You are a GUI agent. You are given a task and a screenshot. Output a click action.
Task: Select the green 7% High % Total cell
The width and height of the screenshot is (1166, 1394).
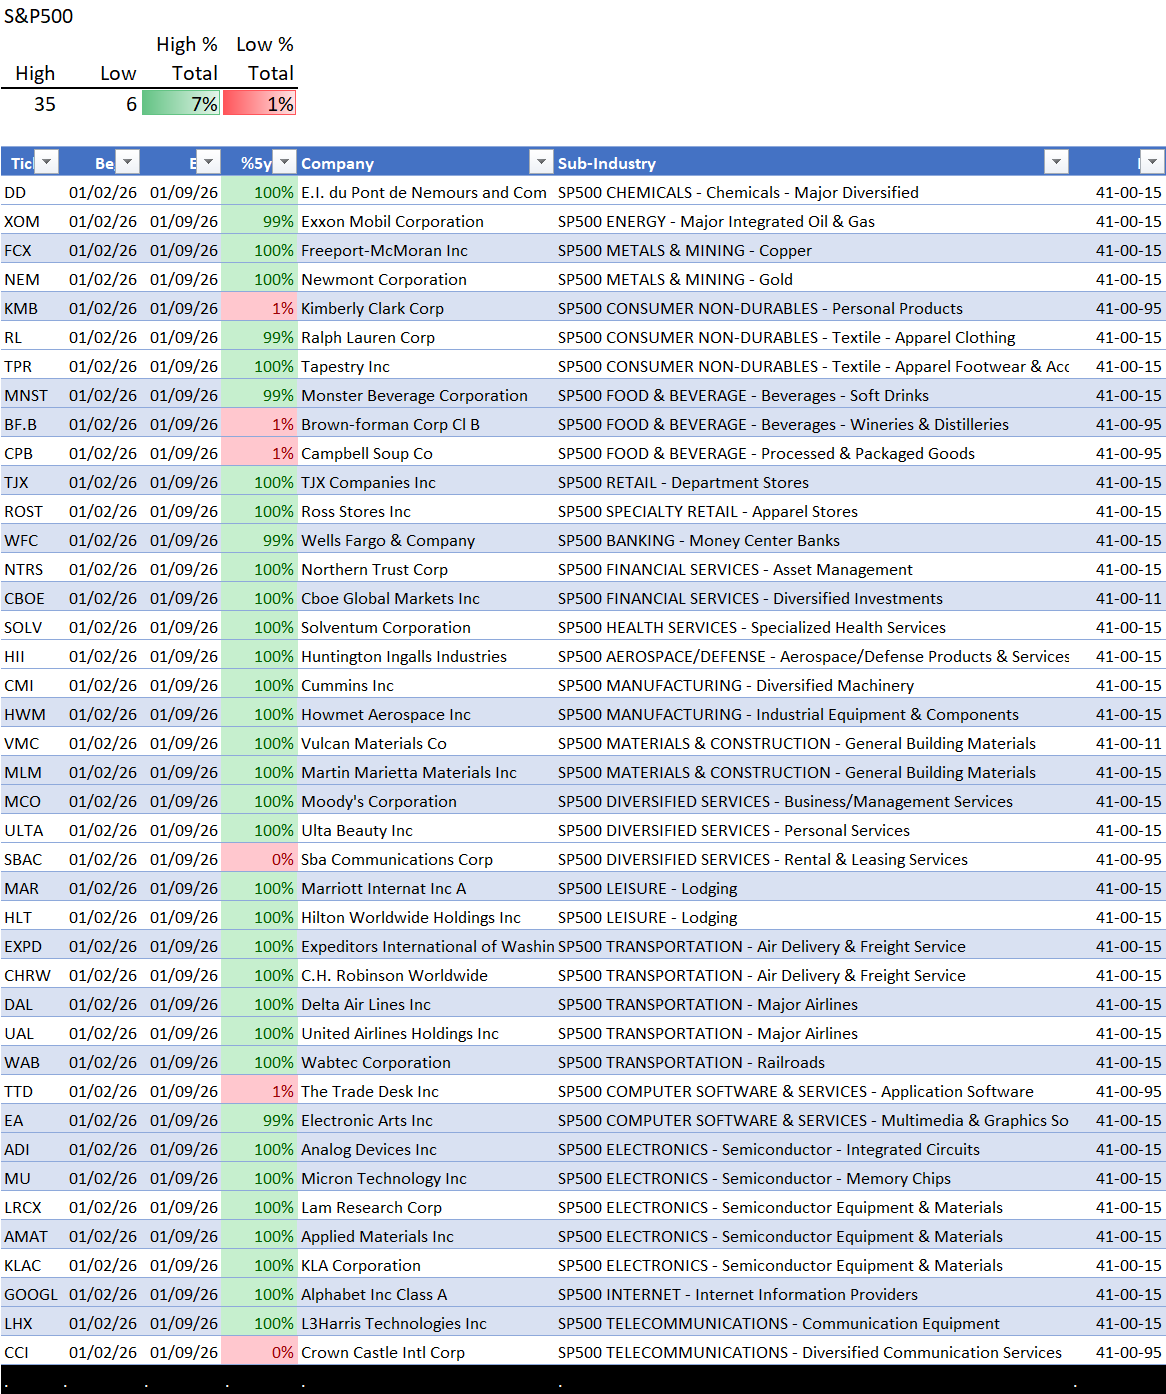[181, 104]
